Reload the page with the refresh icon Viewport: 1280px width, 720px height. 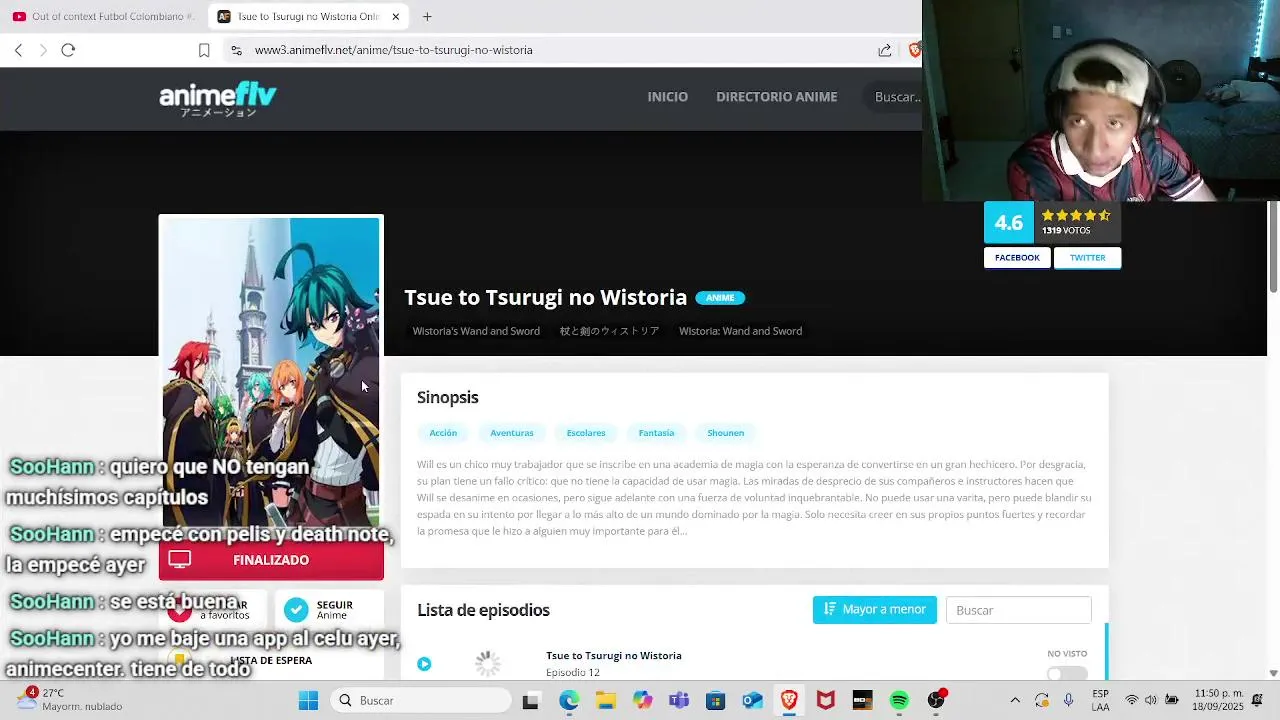point(68,50)
